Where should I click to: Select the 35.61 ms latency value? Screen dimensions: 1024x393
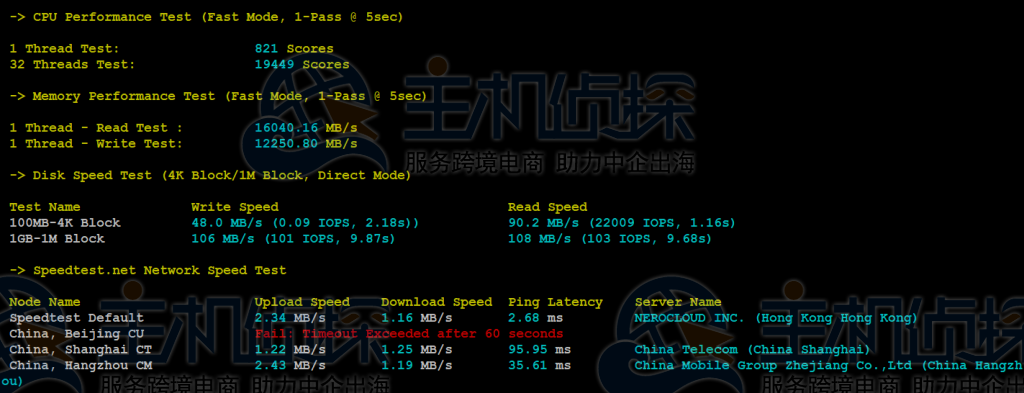pyautogui.click(x=539, y=365)
